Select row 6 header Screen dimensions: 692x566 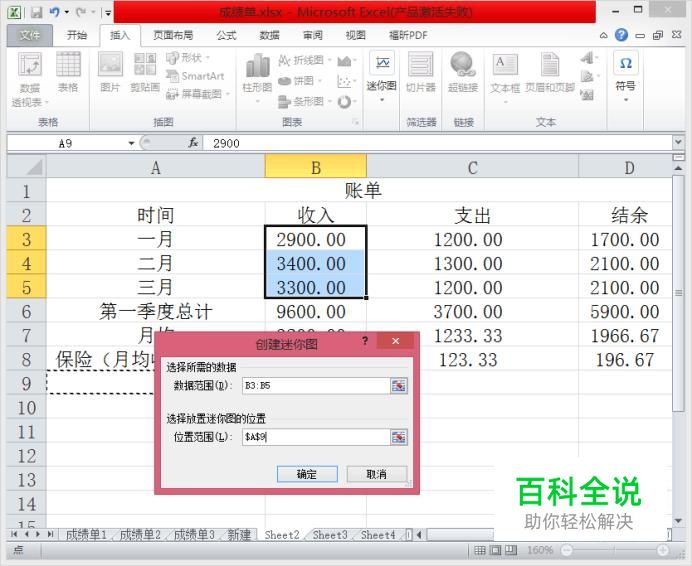pyautogui.click(x=26, y=312)
